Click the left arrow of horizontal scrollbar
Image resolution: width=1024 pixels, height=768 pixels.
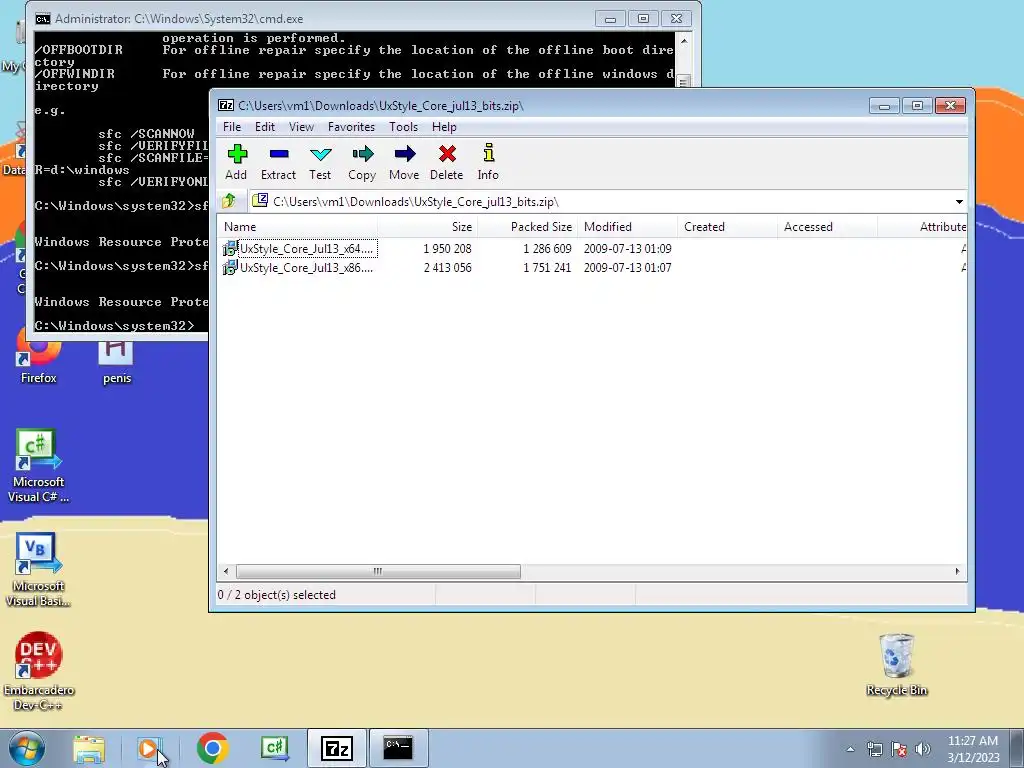(x=226, y=571)
